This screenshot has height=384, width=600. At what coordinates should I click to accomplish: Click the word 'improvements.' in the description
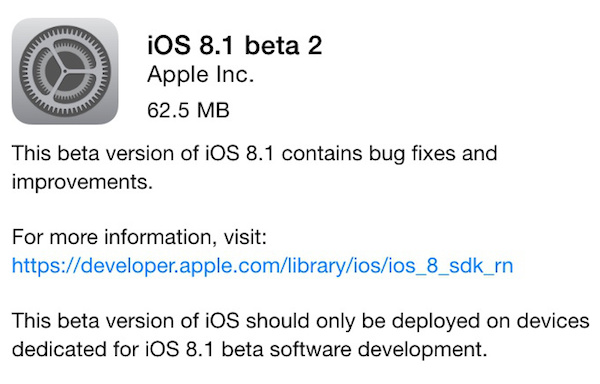(82, 182)
